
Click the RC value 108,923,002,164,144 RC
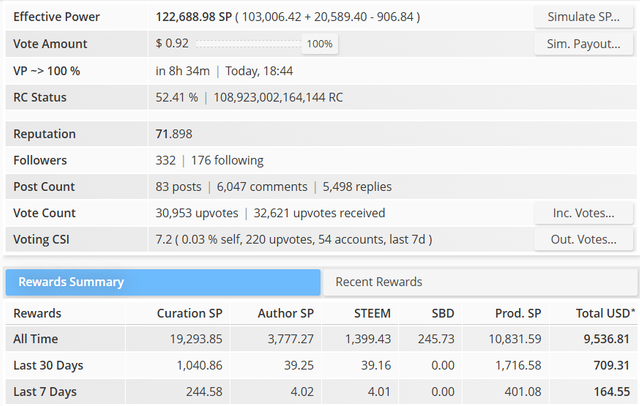278,98
